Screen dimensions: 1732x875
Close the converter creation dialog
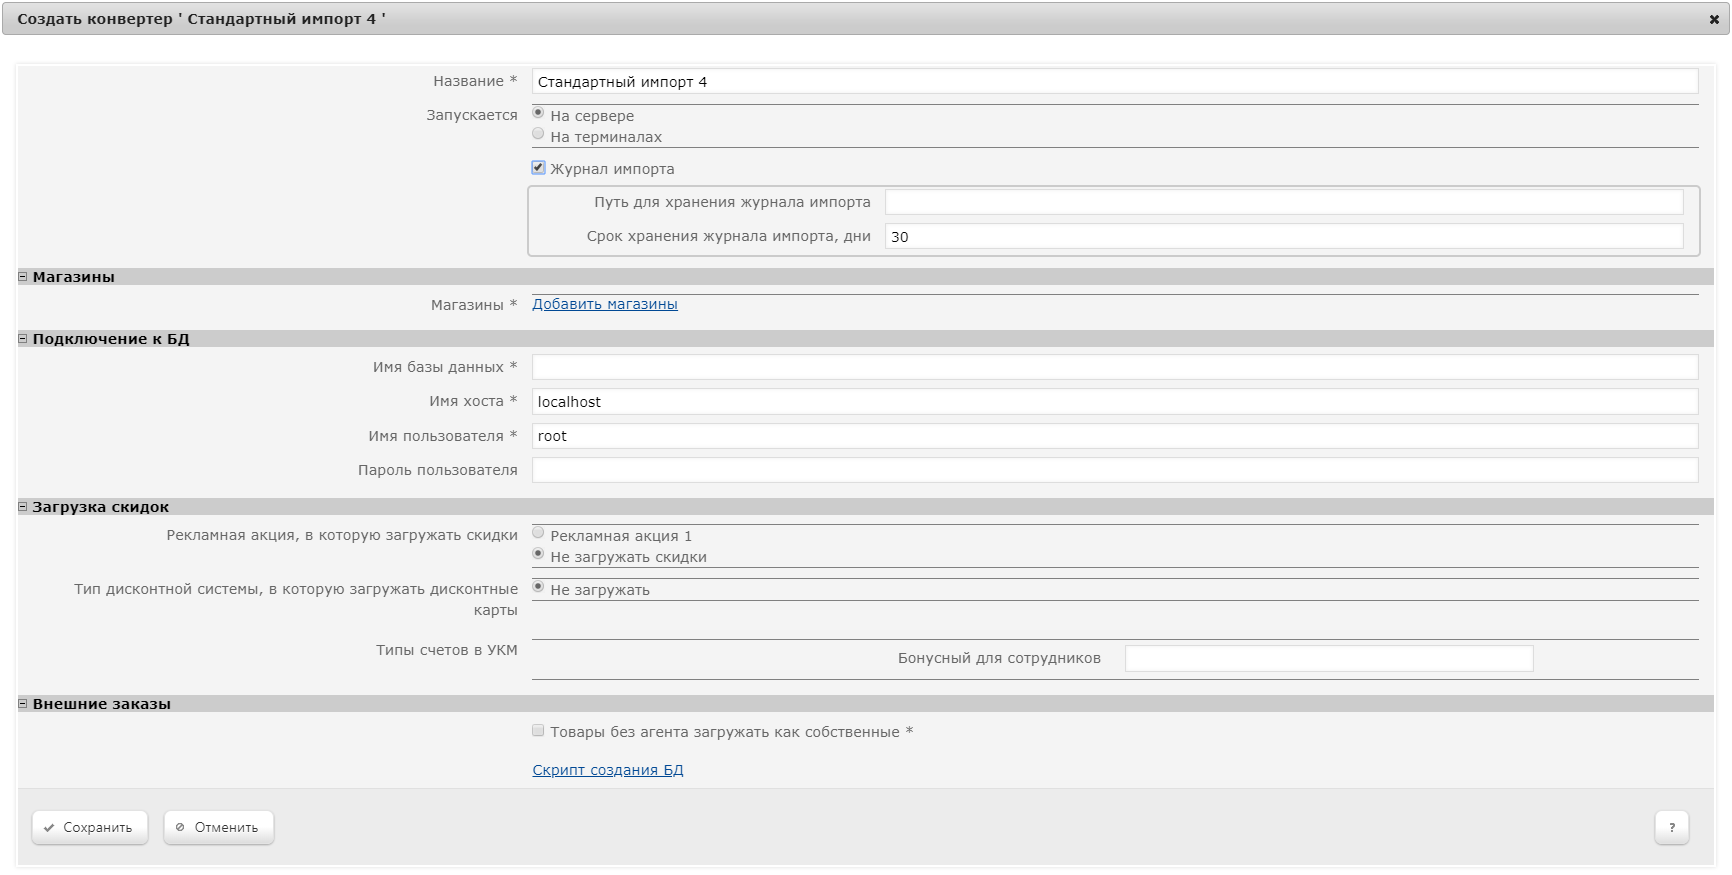click(1713, 19)
